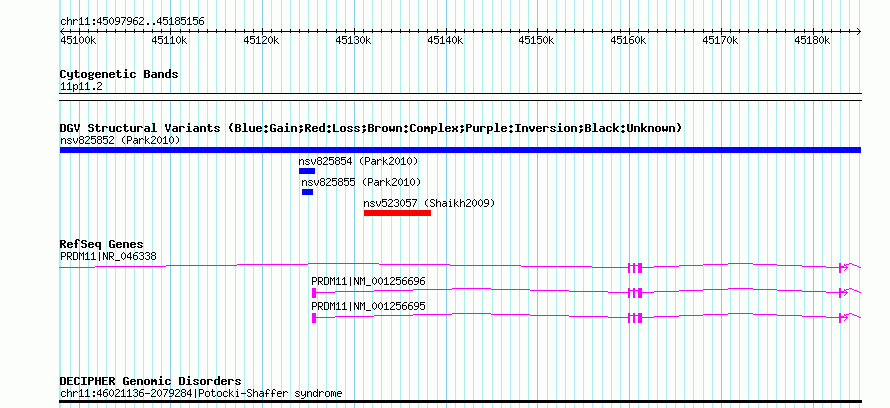Click the NM_001256695 last exon near 45180k
Viewport: 890px width, 408px height.
tap(841, 318)
